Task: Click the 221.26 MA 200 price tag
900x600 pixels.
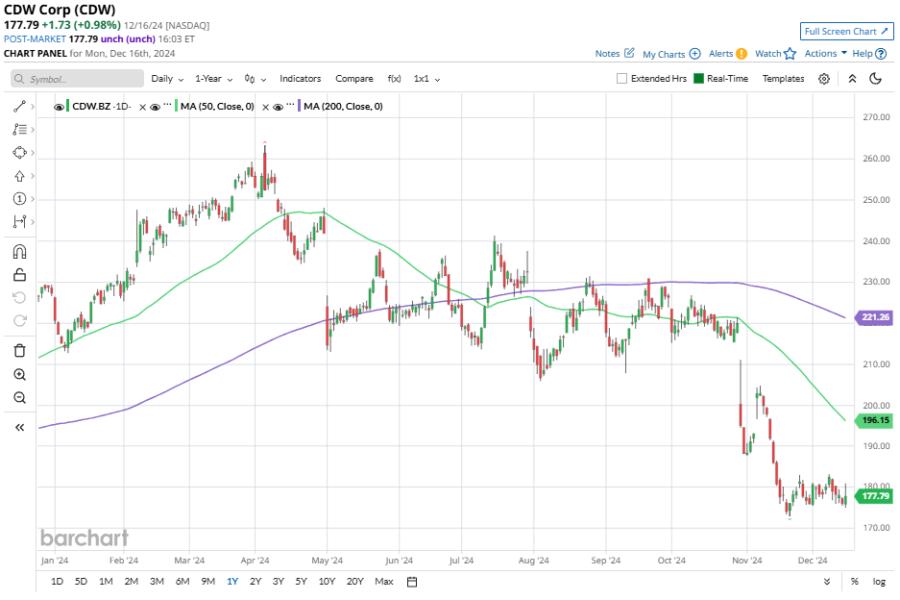Action: 874,317
